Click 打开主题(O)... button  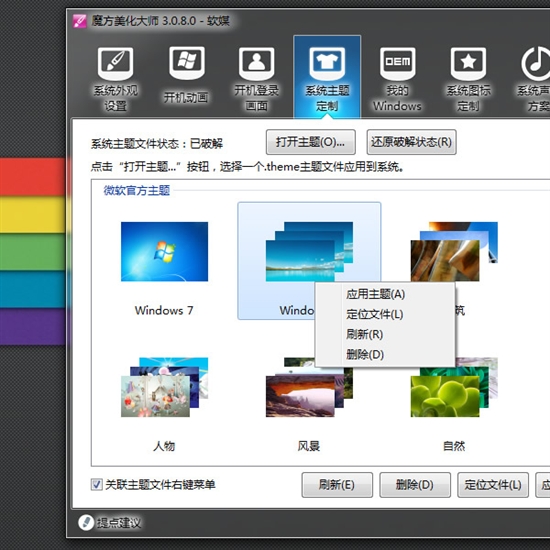(311, 142)
